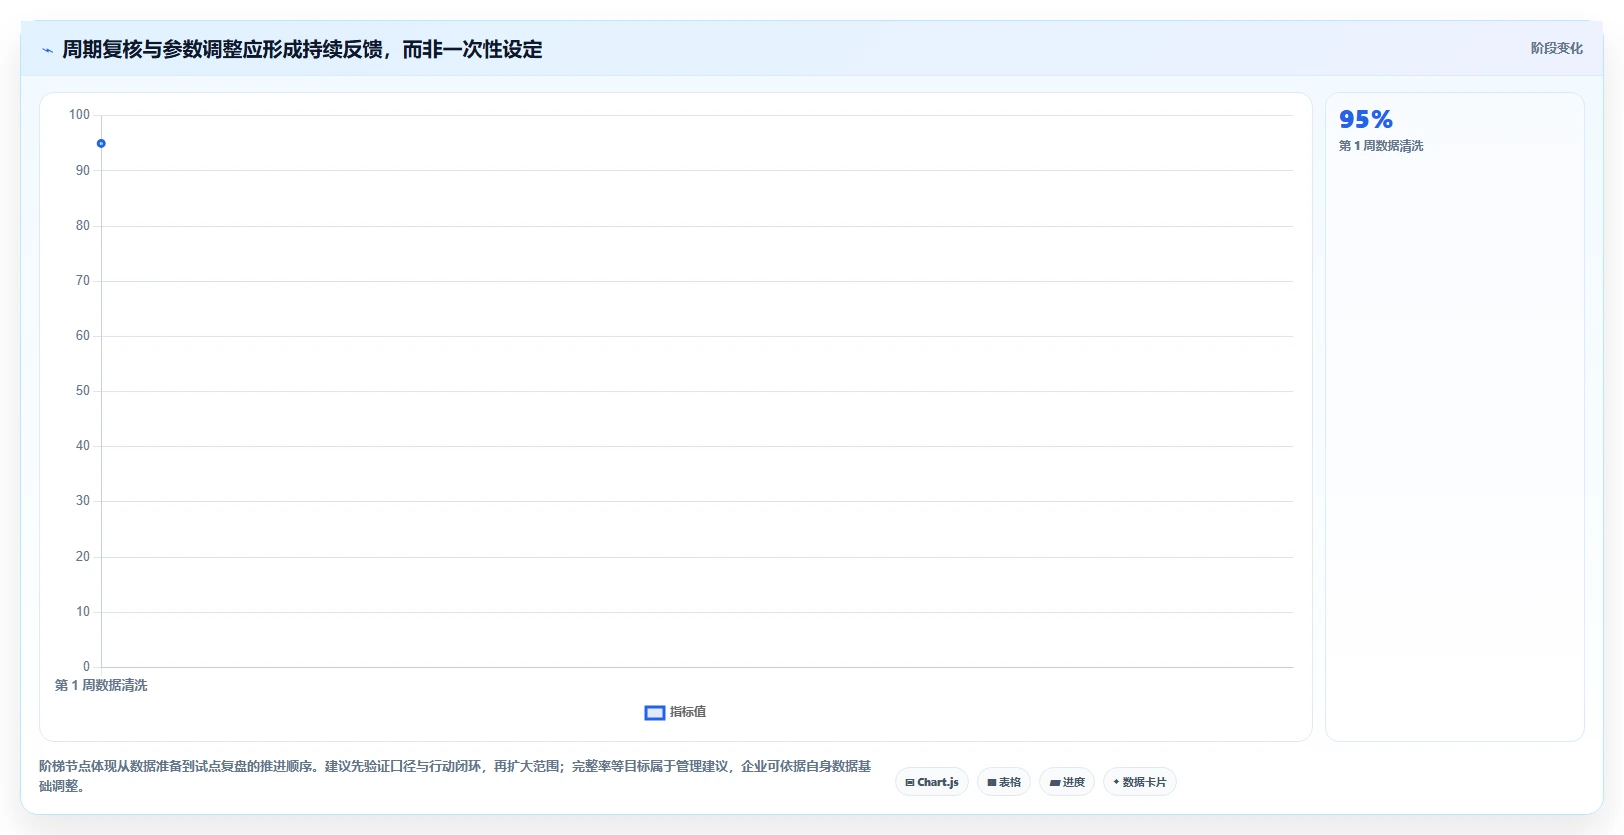Click the y-axis label 60
The image size is (1624, 835).
click(x=83, y=336)
